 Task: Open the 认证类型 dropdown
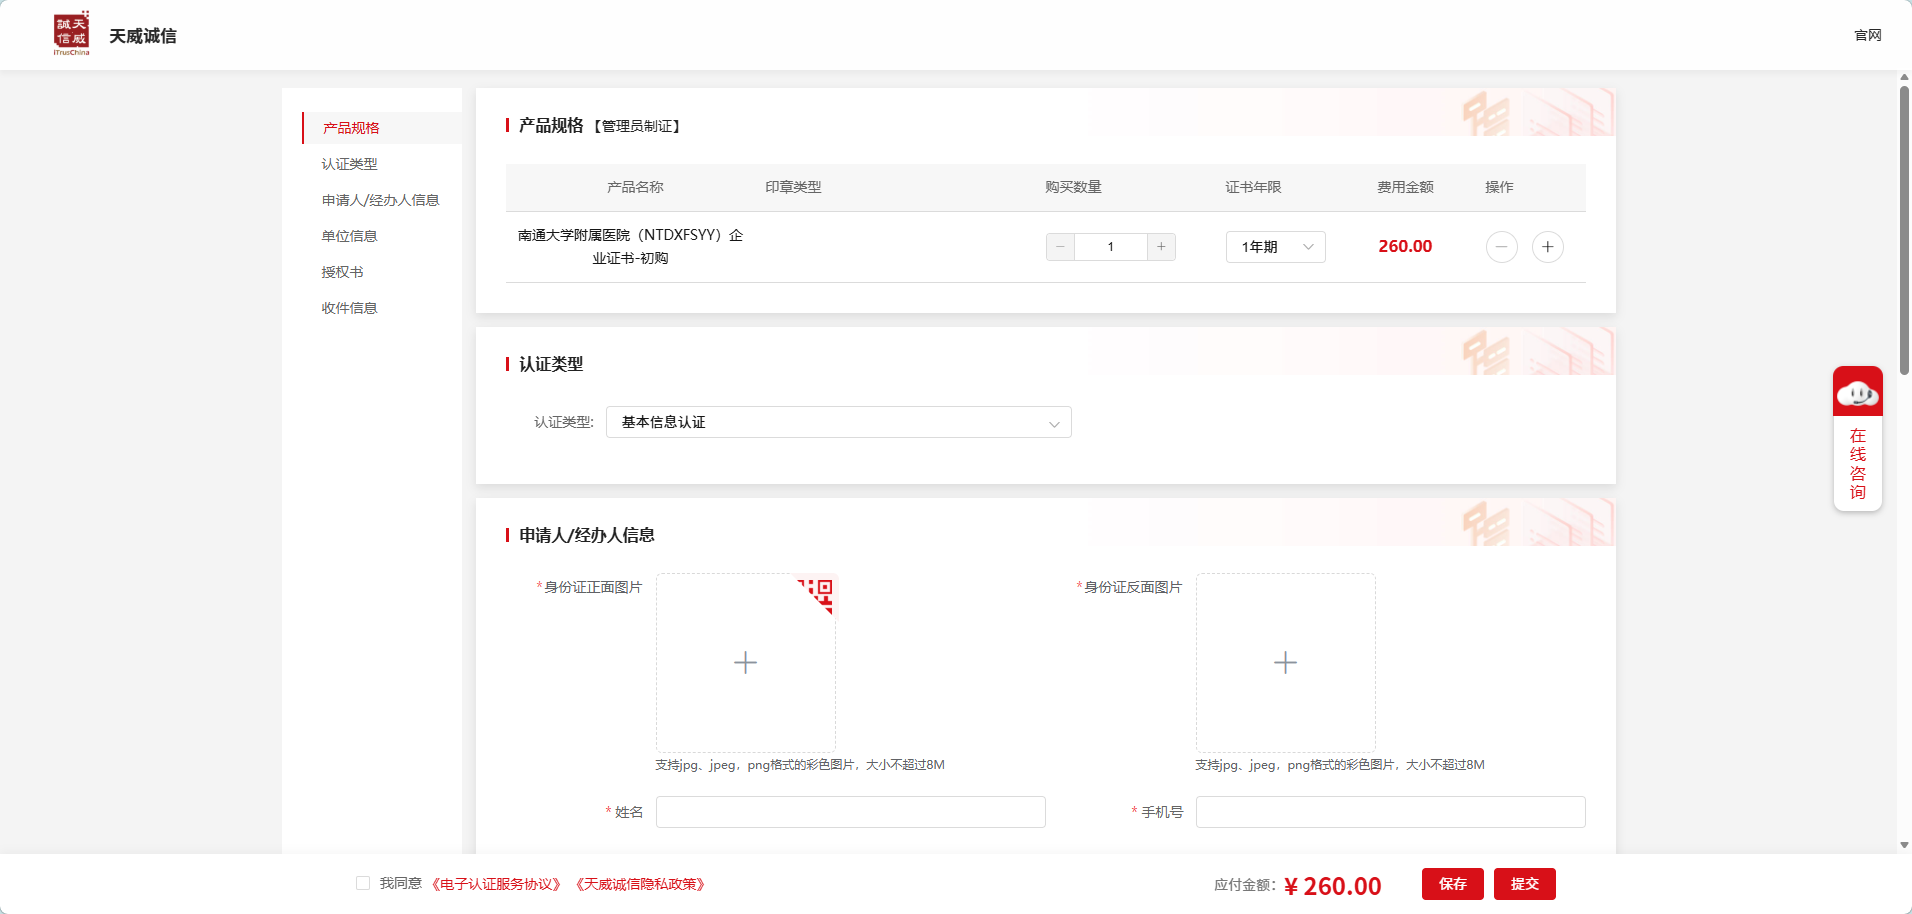click(838, 422)
